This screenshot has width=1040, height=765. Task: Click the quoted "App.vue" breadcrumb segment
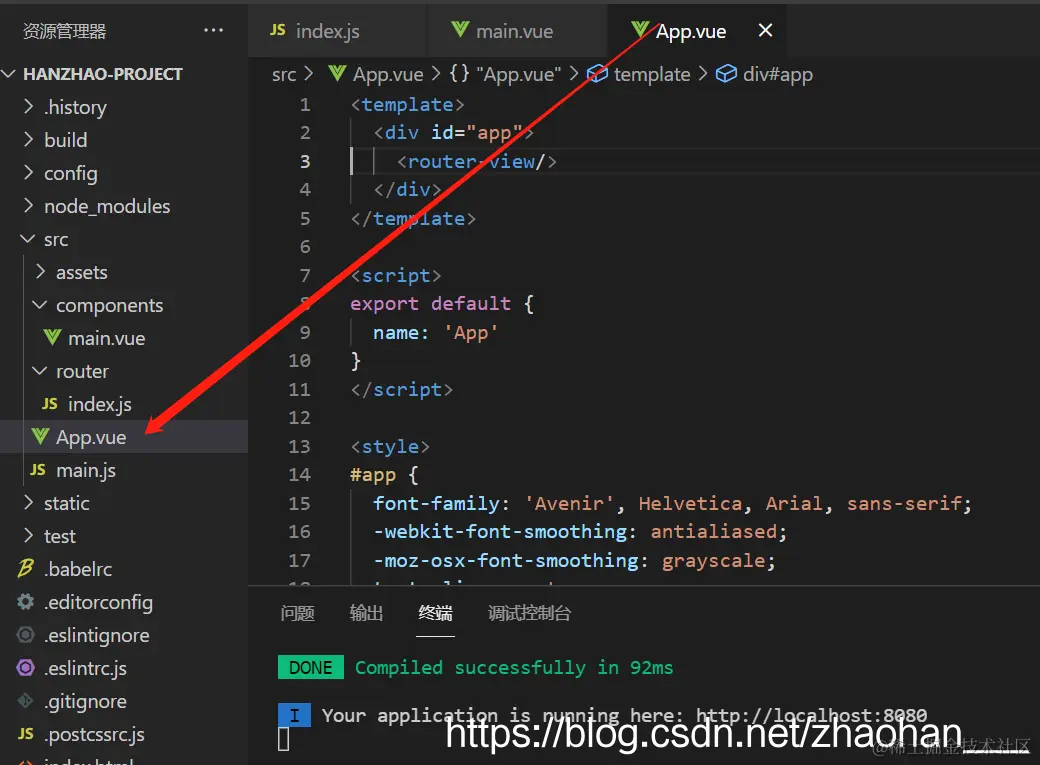[519, 74]
